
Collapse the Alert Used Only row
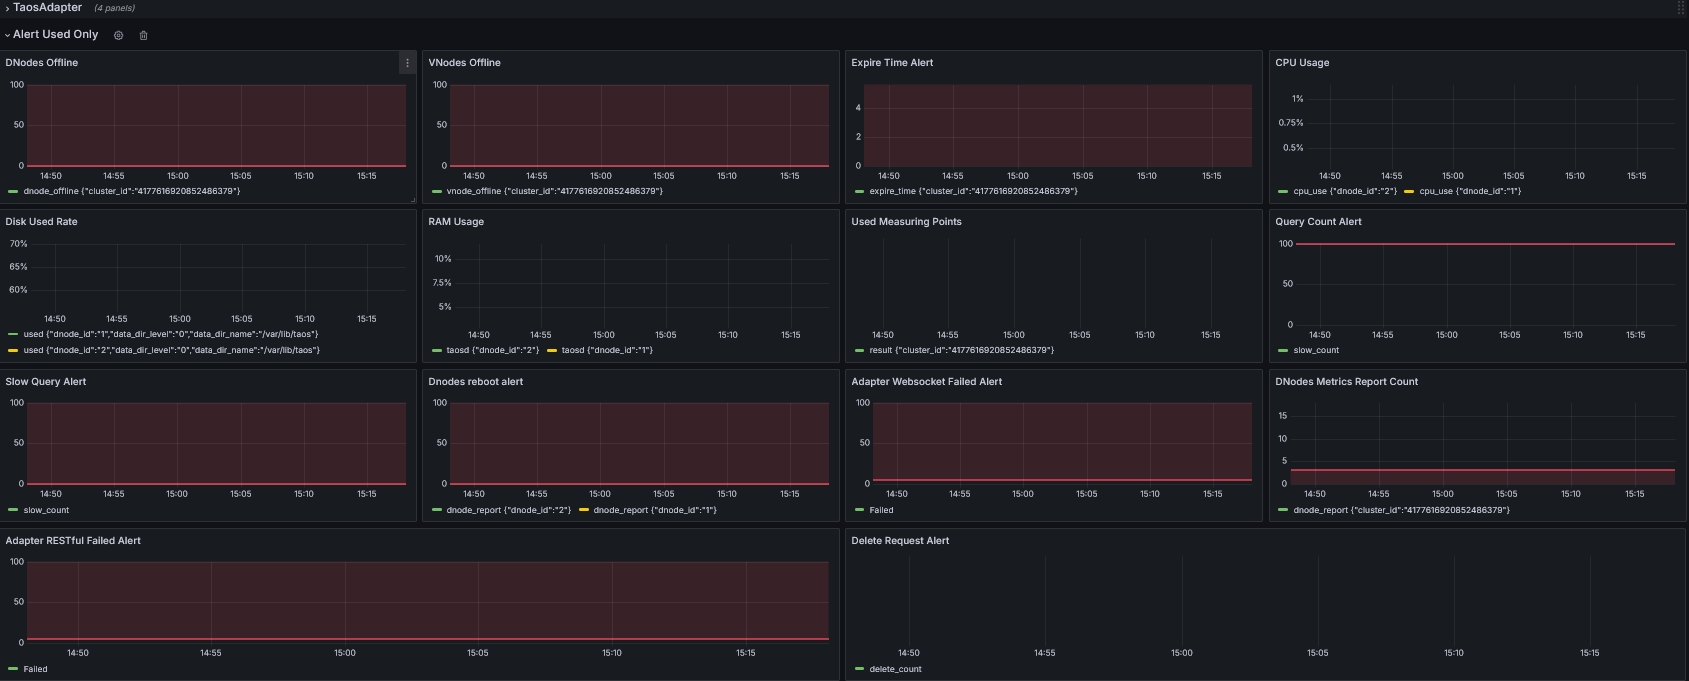(8, 35)
